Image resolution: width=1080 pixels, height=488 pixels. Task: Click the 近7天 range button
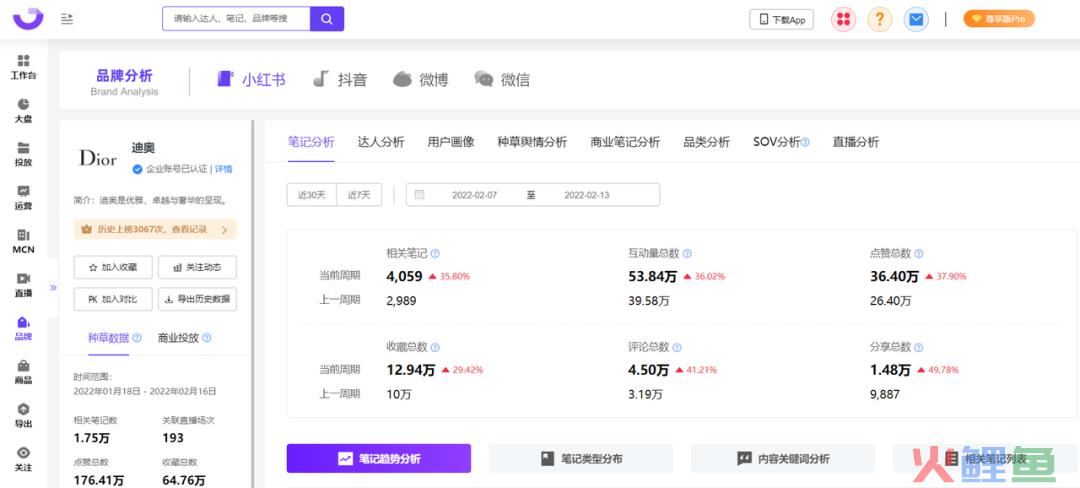tap(359, 195)
